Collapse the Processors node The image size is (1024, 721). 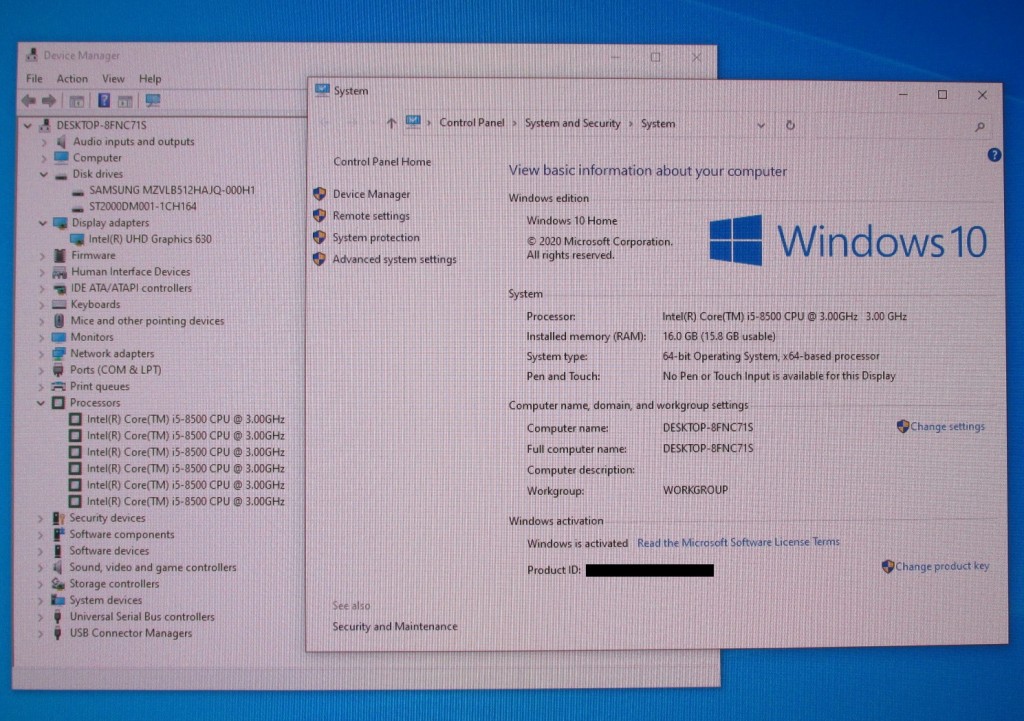pos(40,403)
